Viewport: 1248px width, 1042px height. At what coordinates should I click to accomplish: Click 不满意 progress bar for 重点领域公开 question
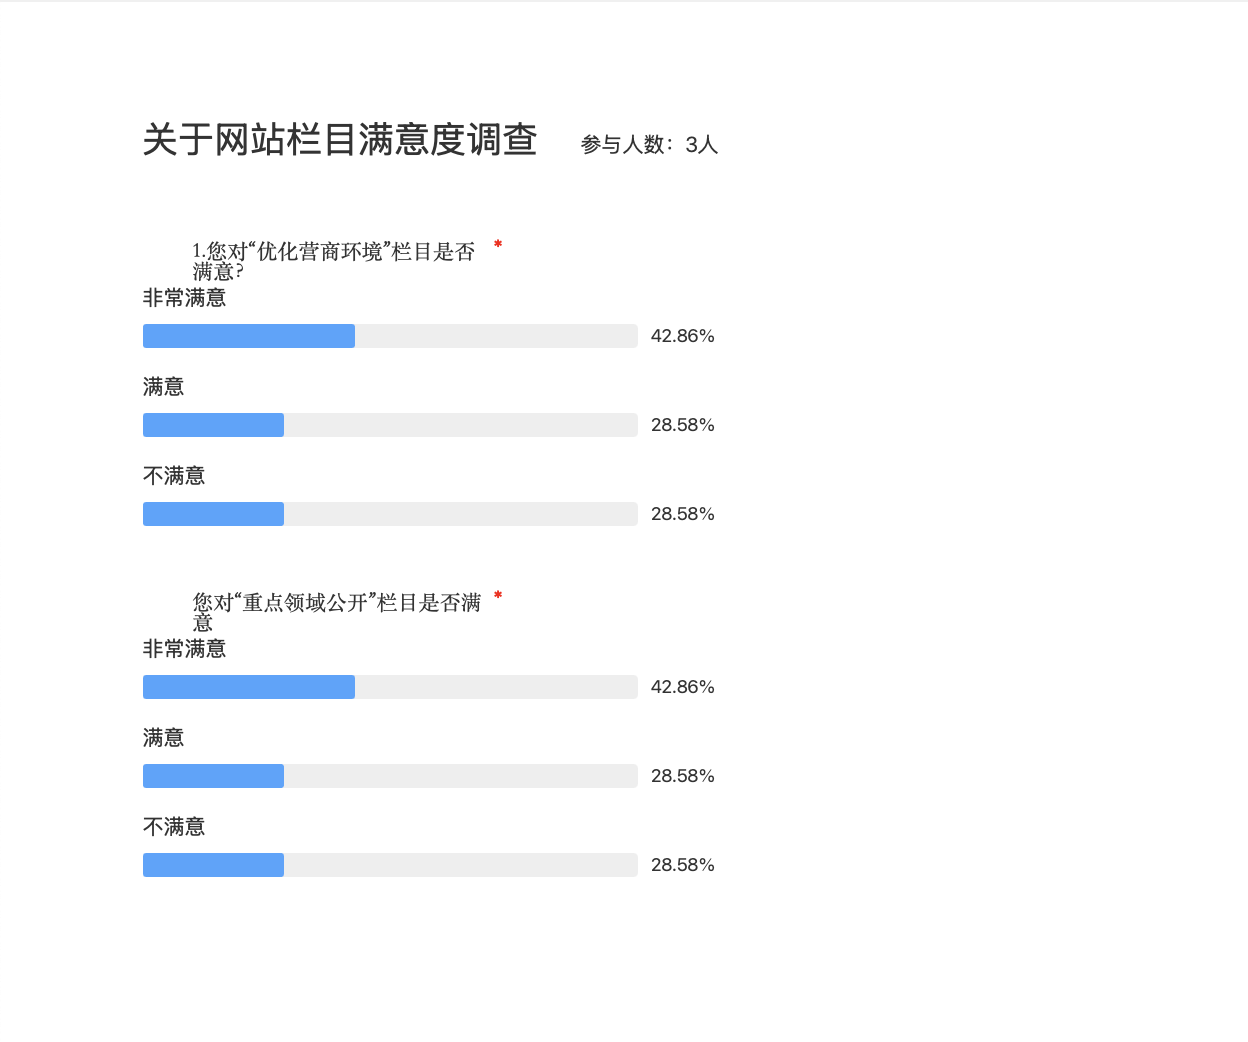pos(390,865)
